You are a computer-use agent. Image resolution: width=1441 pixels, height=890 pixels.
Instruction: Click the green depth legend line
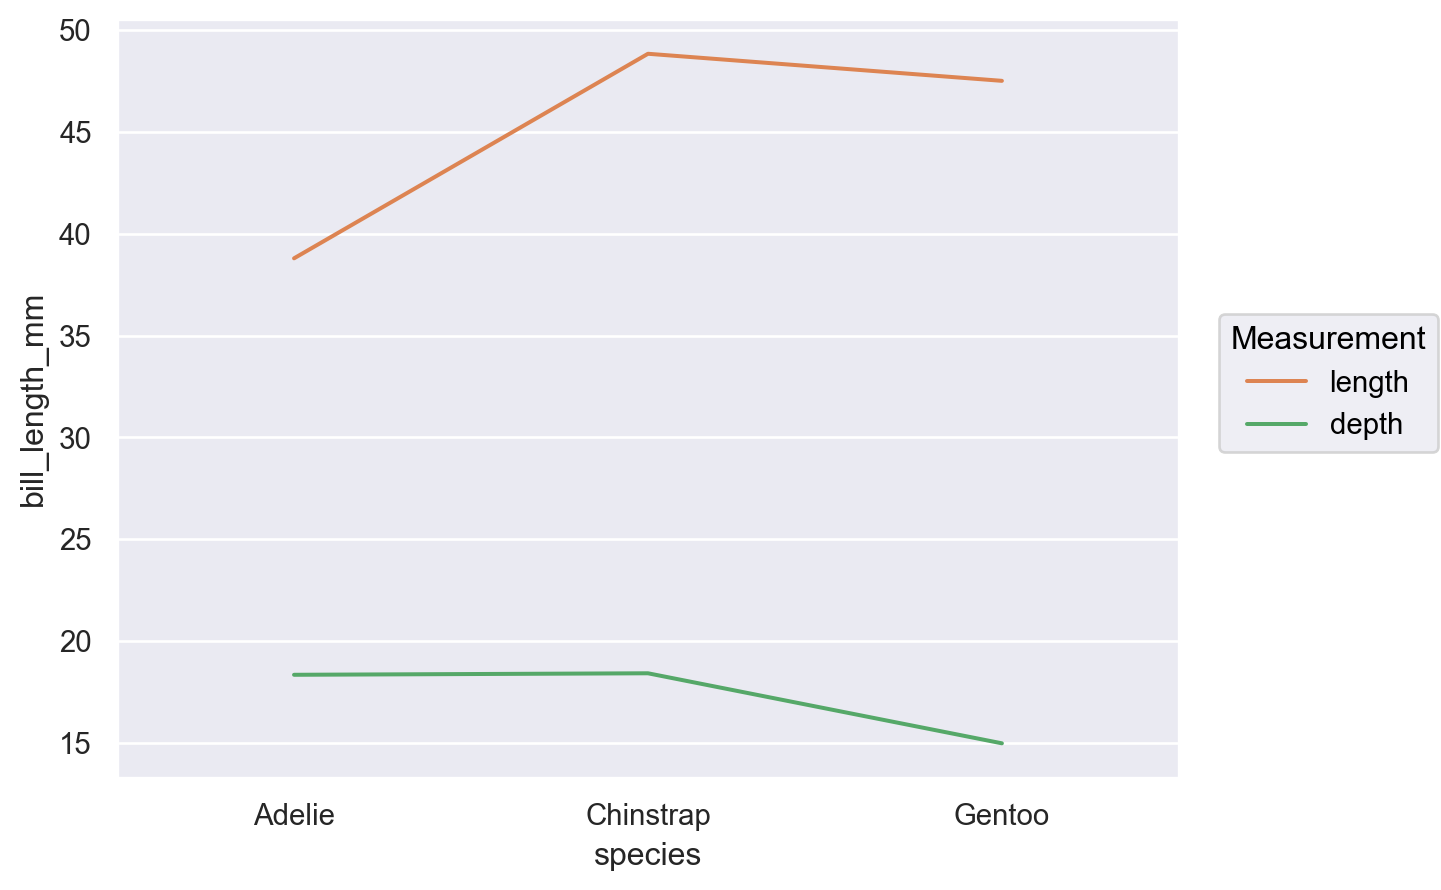1276,424
